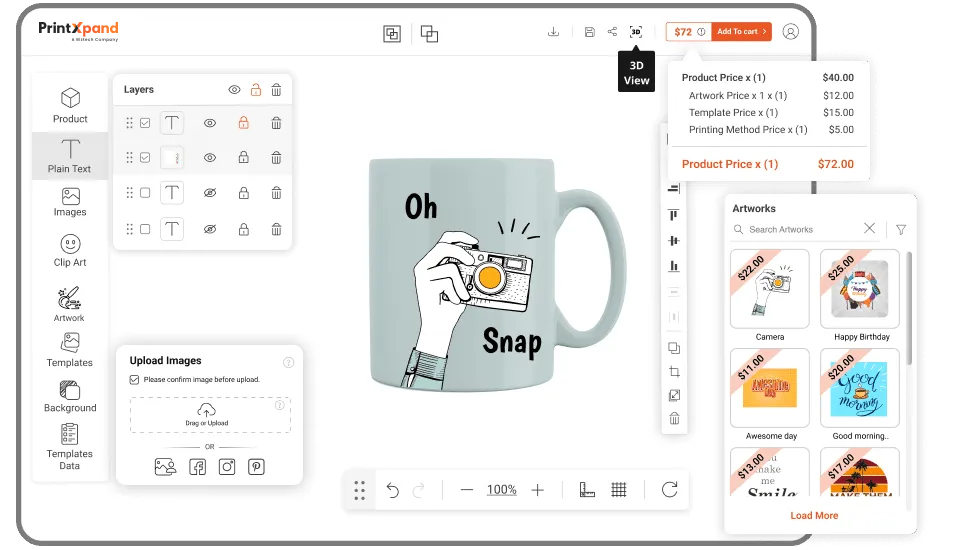Click the Drag or Upload area

(x=210, y=415)
